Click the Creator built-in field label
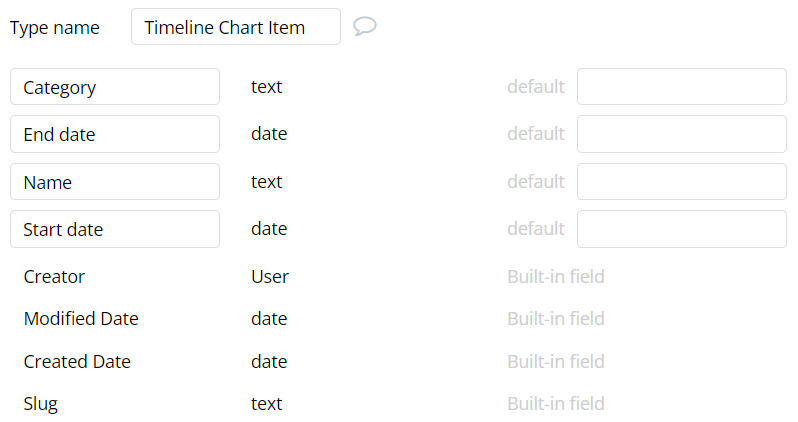Image resolution: width=798 pixels, height=422 pixels. [54, 277]
